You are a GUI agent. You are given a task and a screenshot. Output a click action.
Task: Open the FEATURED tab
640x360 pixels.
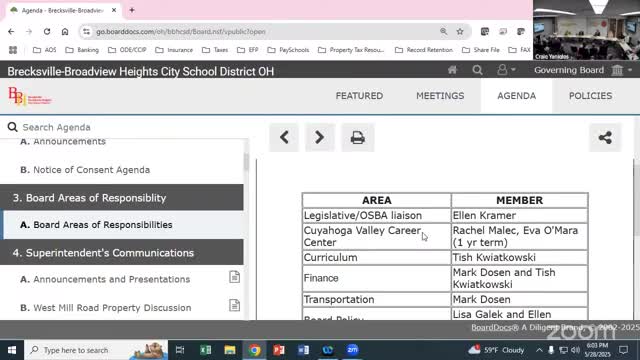point(359,96)
